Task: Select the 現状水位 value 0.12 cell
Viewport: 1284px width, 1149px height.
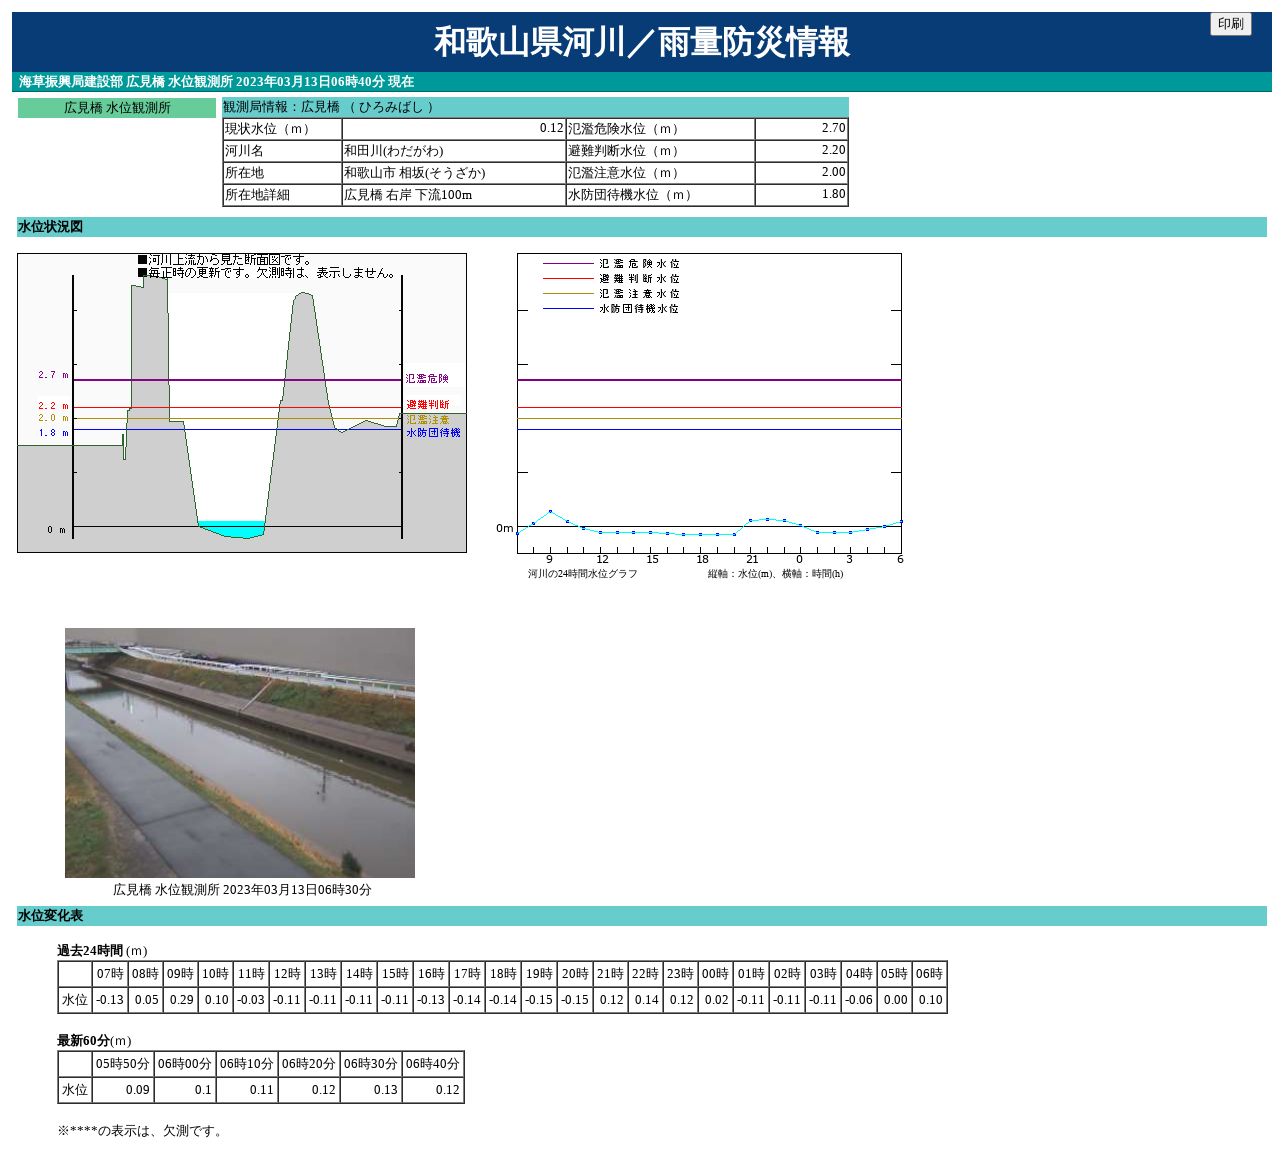Action: tap(453, 129)
